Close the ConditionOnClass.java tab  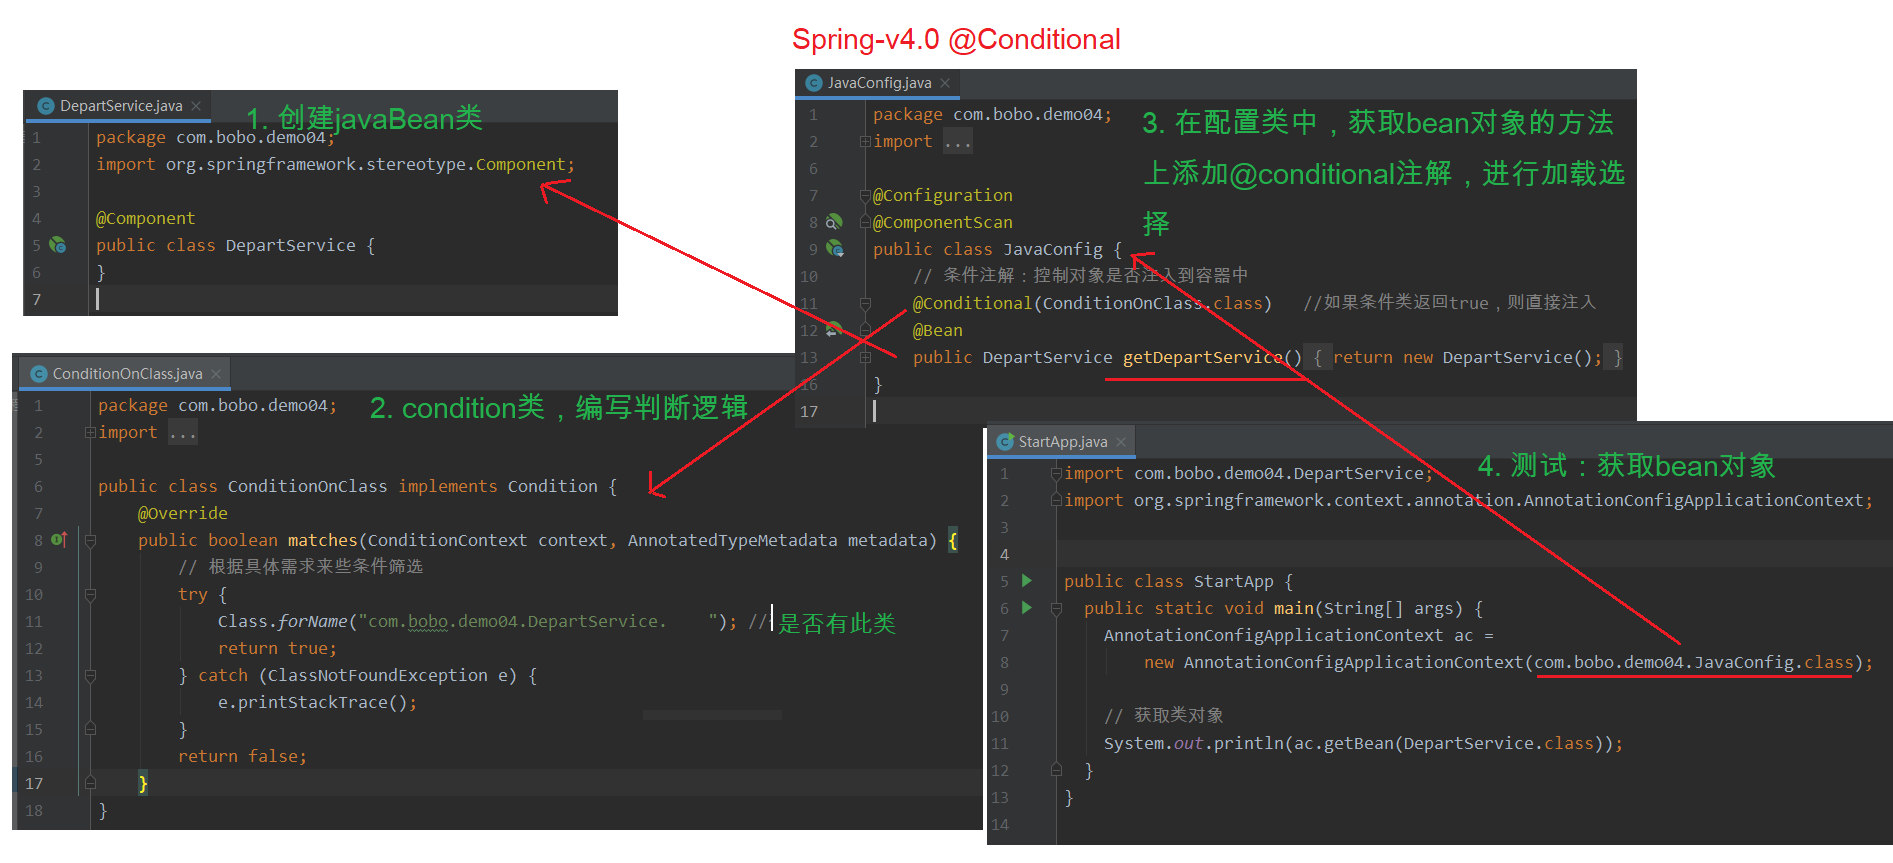pyautogui.click(x=216, y=374)
